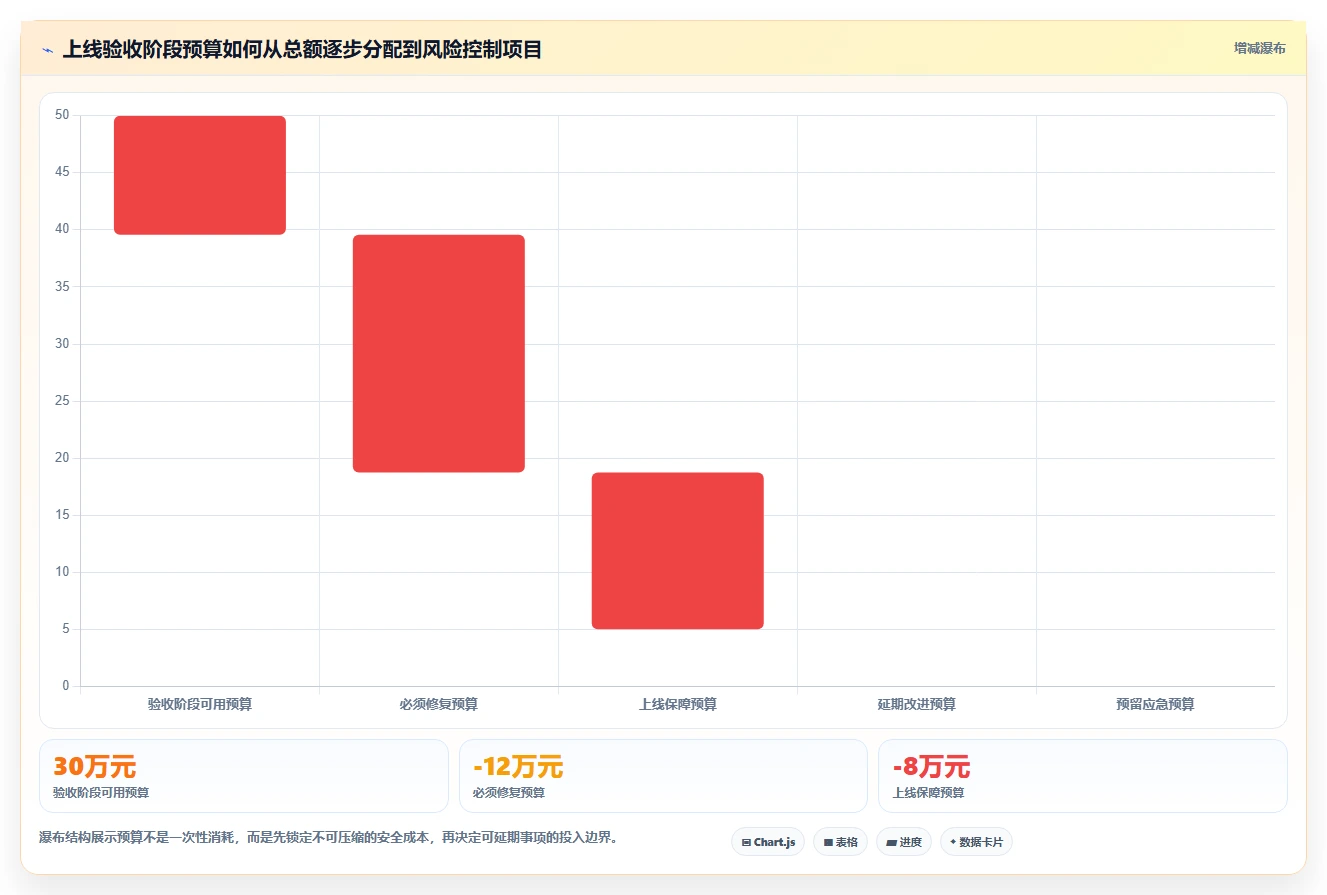Click the 进度 tag chip
The width and height of the screenshot is (1327, 895).
[904, 842]
